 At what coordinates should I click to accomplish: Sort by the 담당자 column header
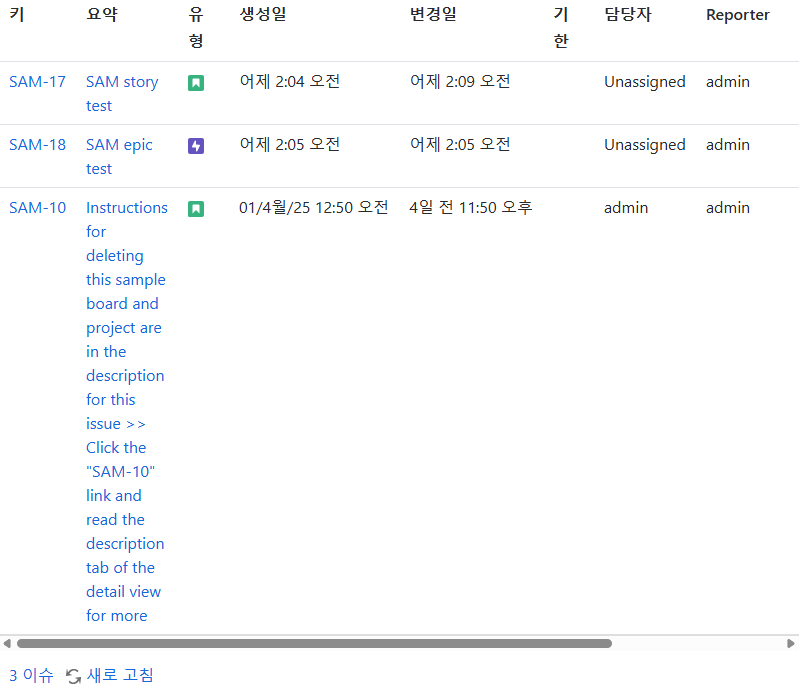click(628, 14)
